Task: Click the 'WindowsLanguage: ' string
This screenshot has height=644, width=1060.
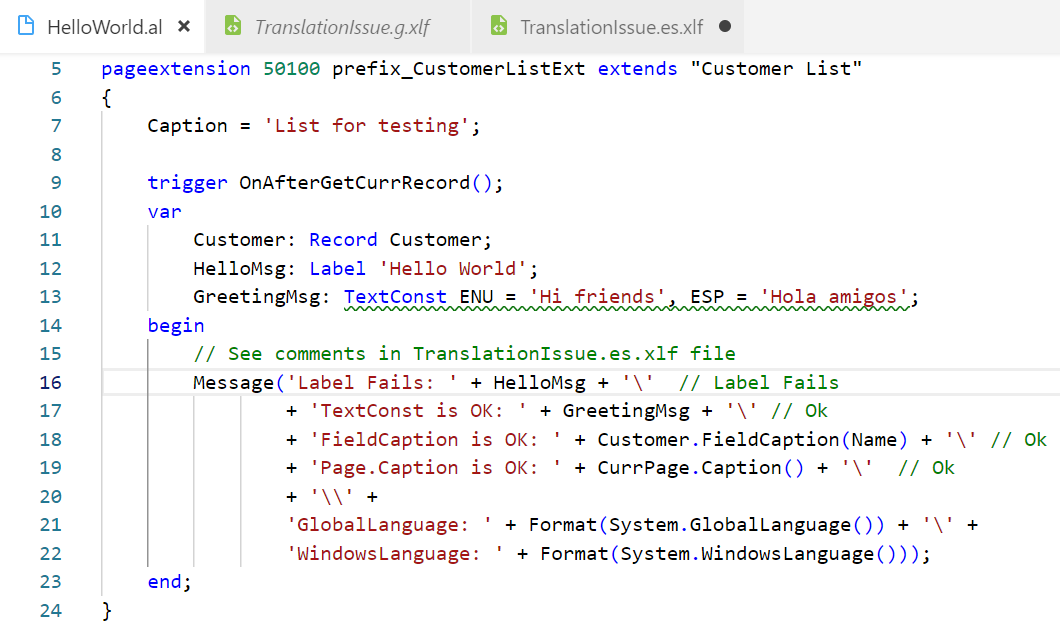Action: point(395,554)
